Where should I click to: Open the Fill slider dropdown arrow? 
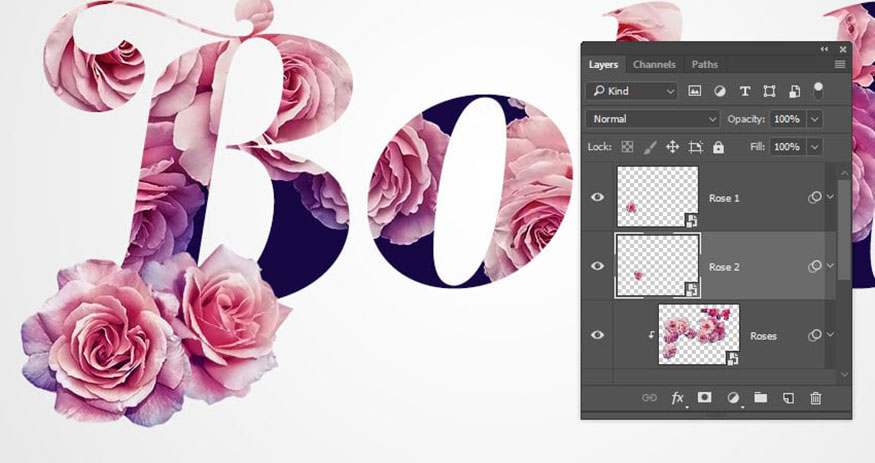click(x=815, y=147)
